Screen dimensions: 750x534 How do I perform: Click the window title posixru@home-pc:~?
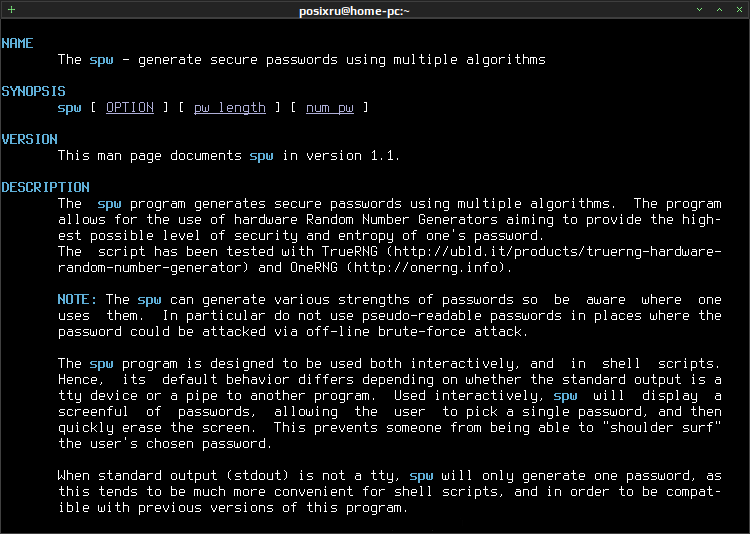pyautogui.click(x=354, y=11)
